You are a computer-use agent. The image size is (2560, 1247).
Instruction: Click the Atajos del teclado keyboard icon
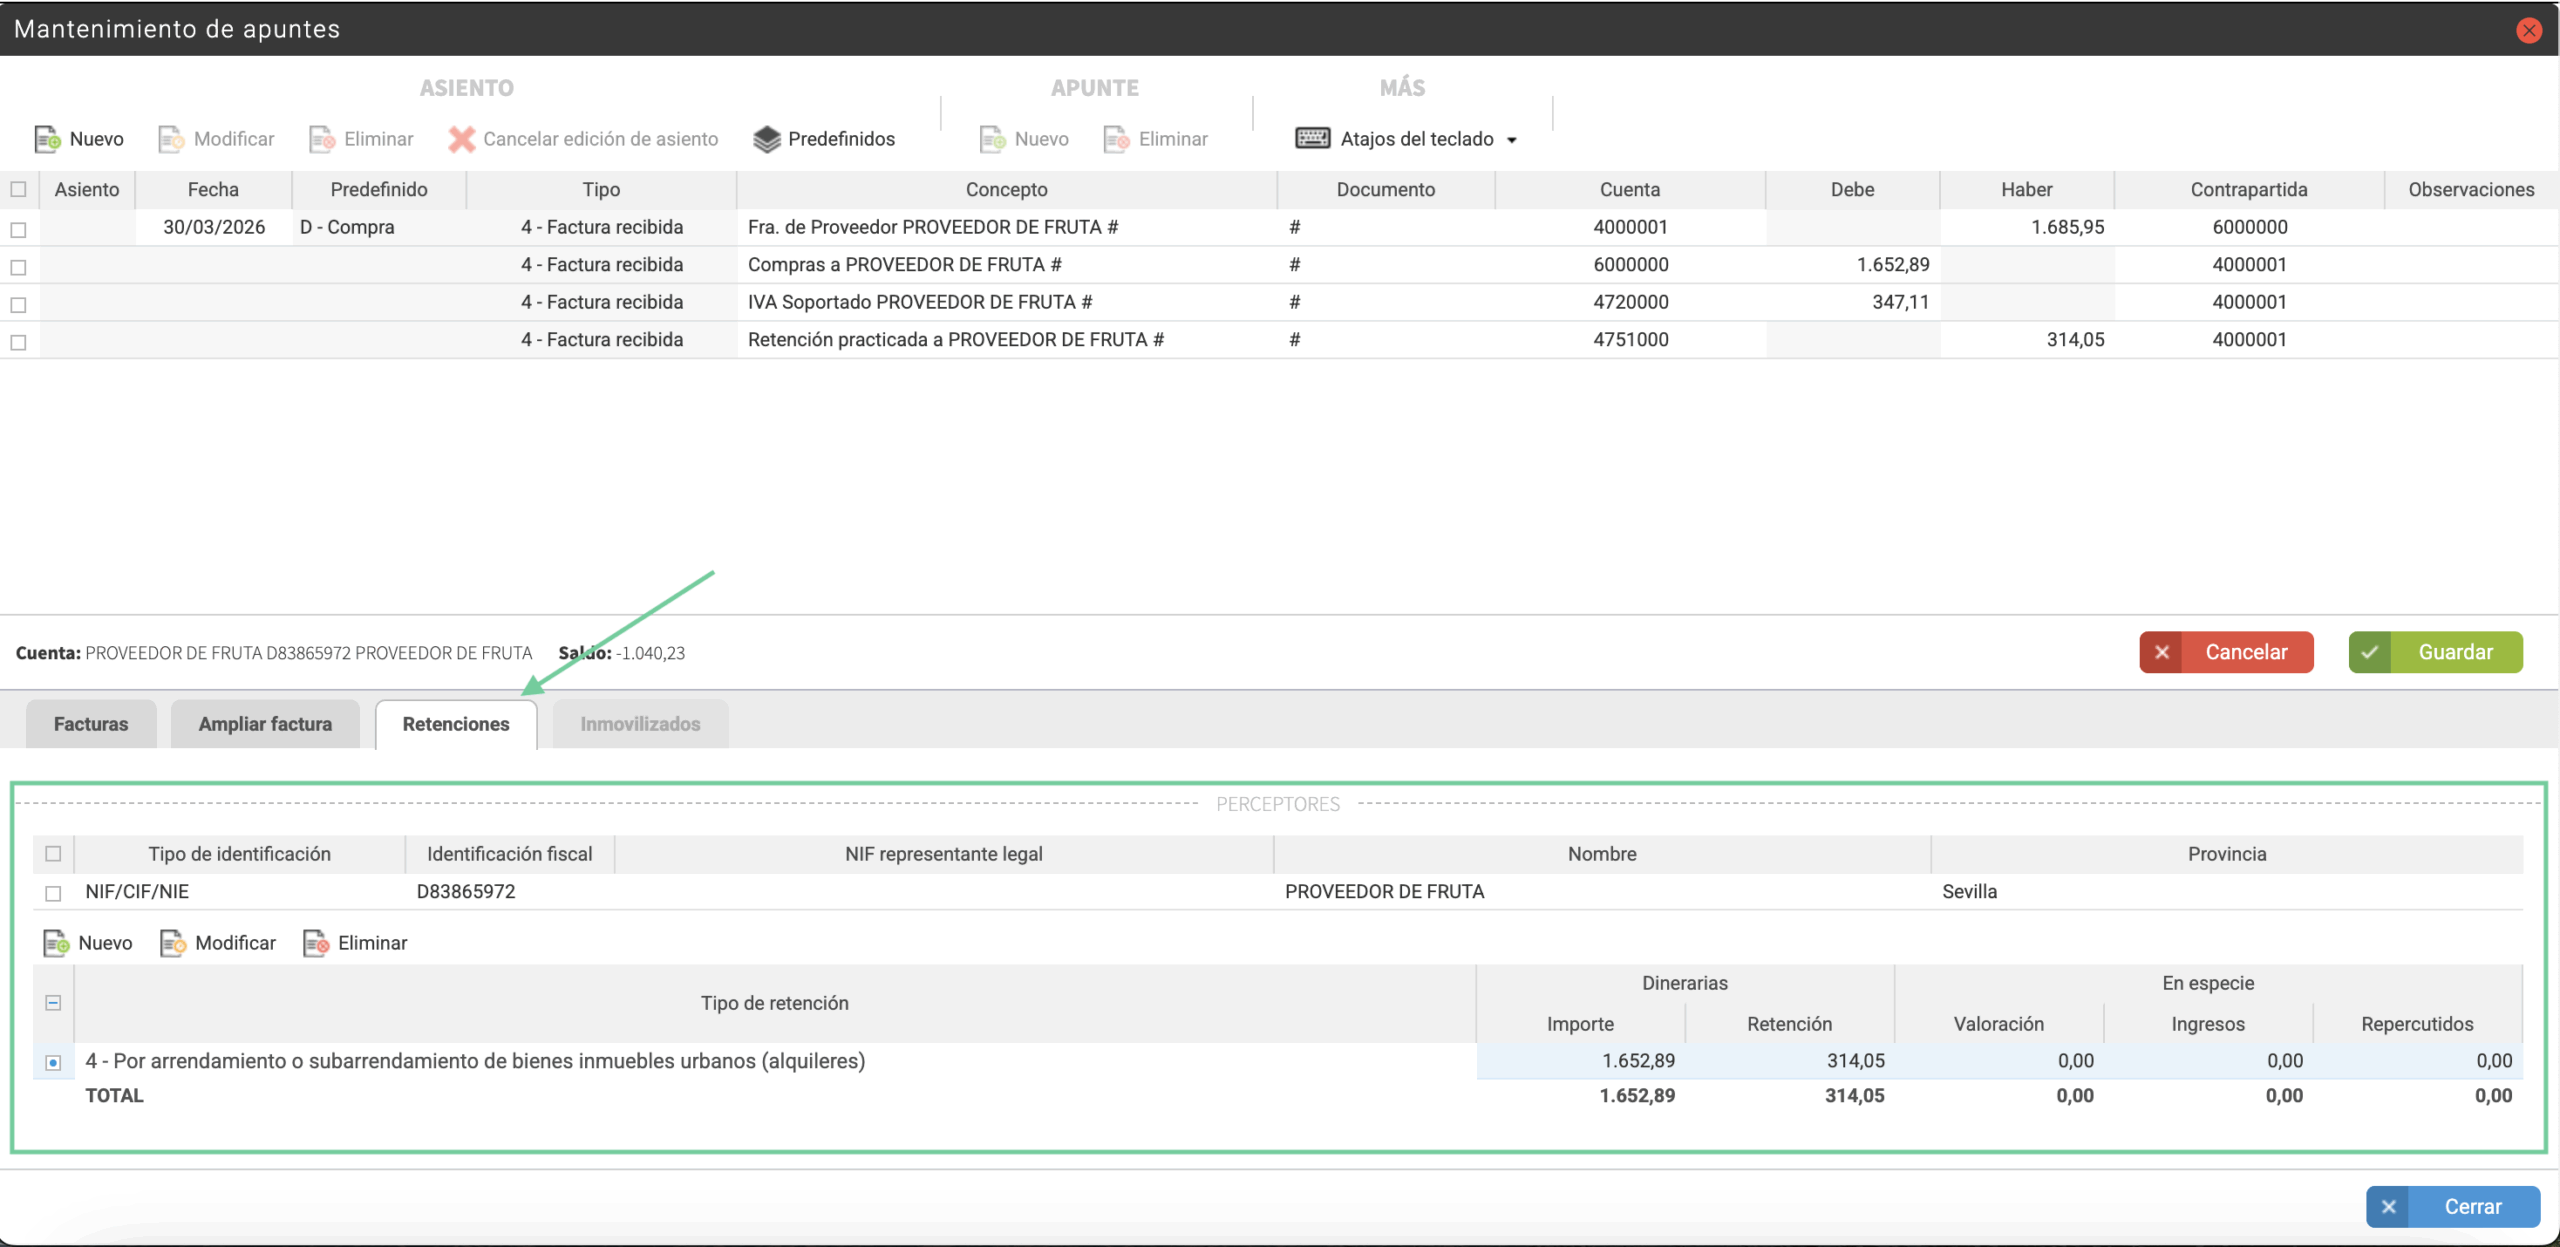pos(1312,138)
